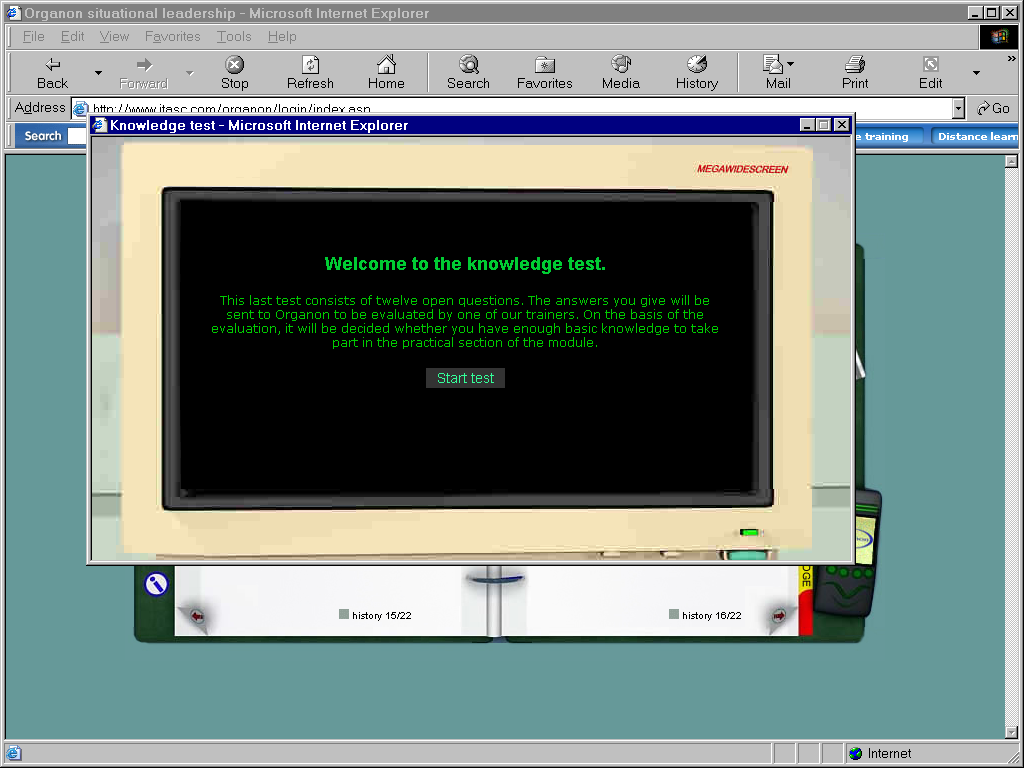Click the Distance learning link tab
Viewport: 1024px width, 768px height.
pos(975,136)
